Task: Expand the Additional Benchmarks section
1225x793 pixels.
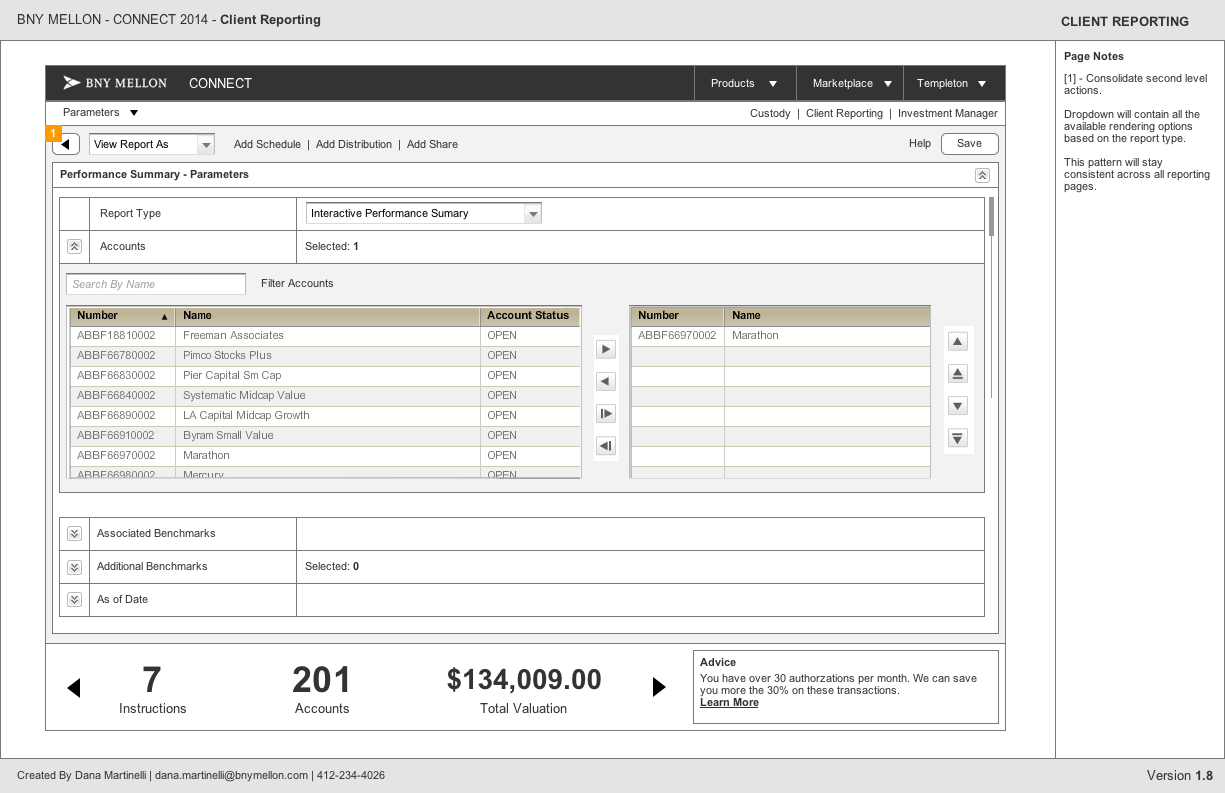Action: coord(74,567)
